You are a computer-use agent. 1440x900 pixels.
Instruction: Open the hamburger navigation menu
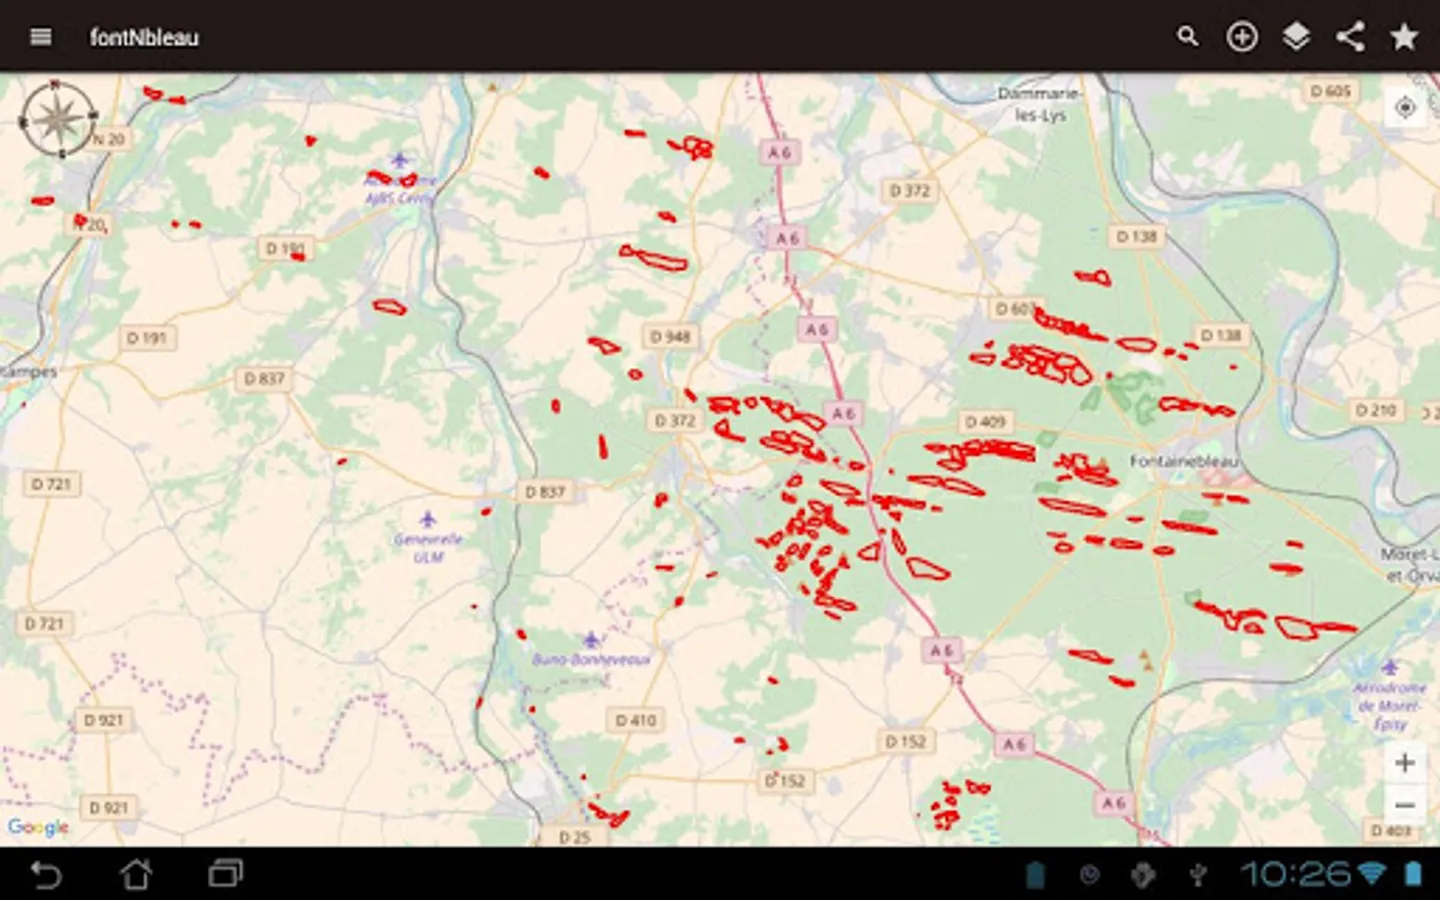coord(41,37)
